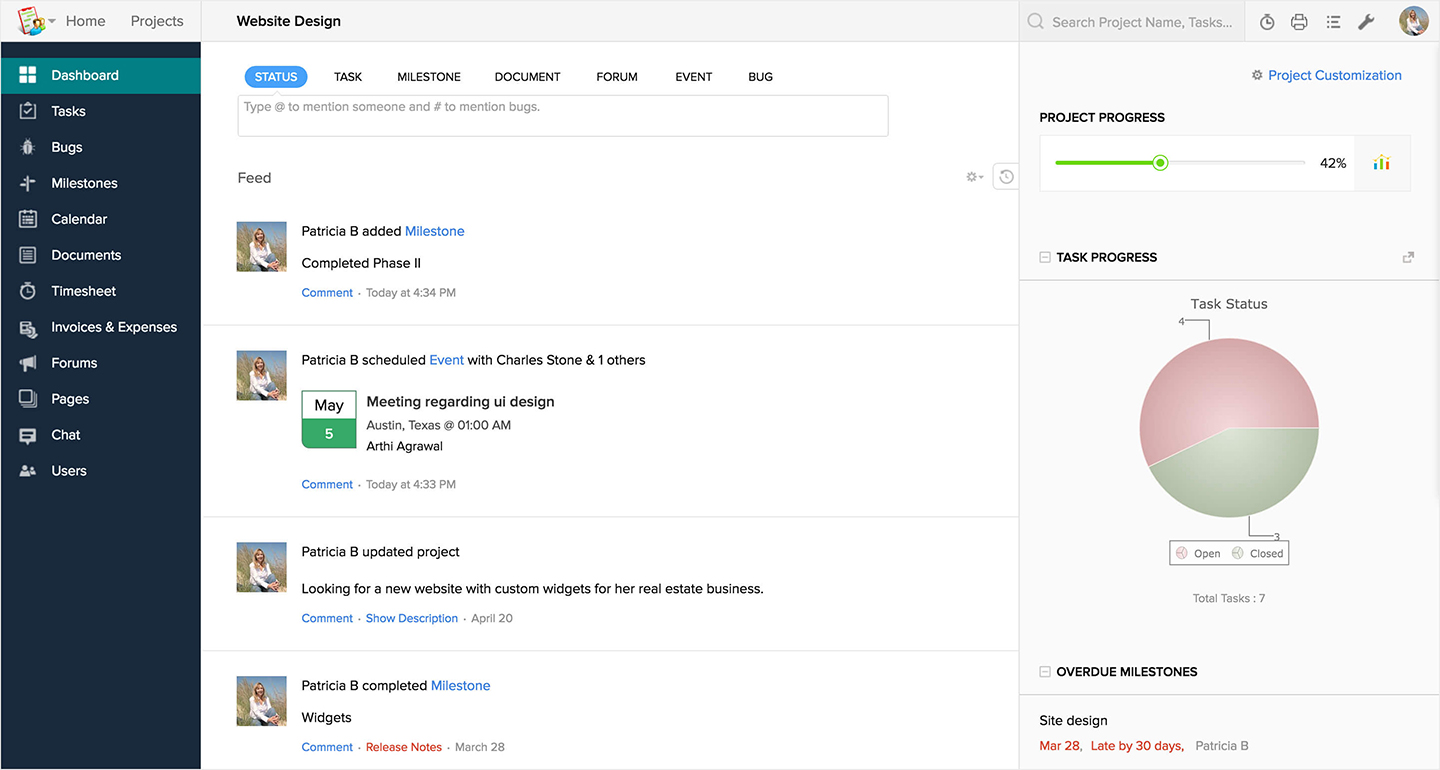Open Bugs from the sidebar
The image size is (1440, 770).
click(x=66, y=147)
